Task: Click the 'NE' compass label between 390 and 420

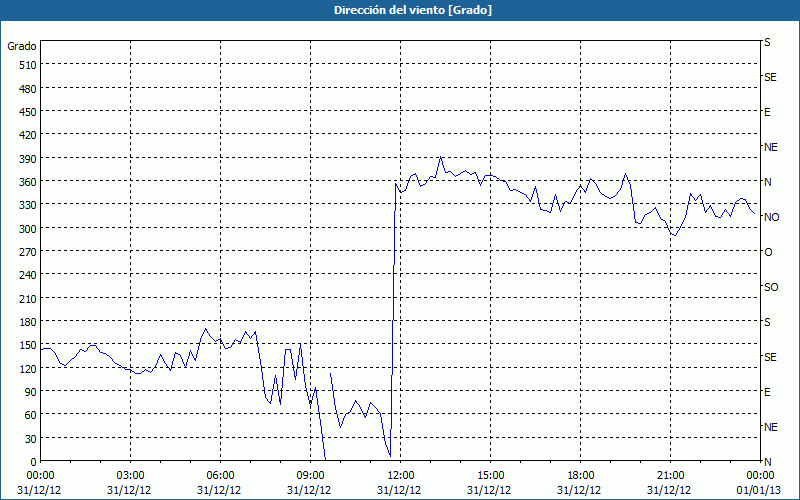Action: (770, 147)
